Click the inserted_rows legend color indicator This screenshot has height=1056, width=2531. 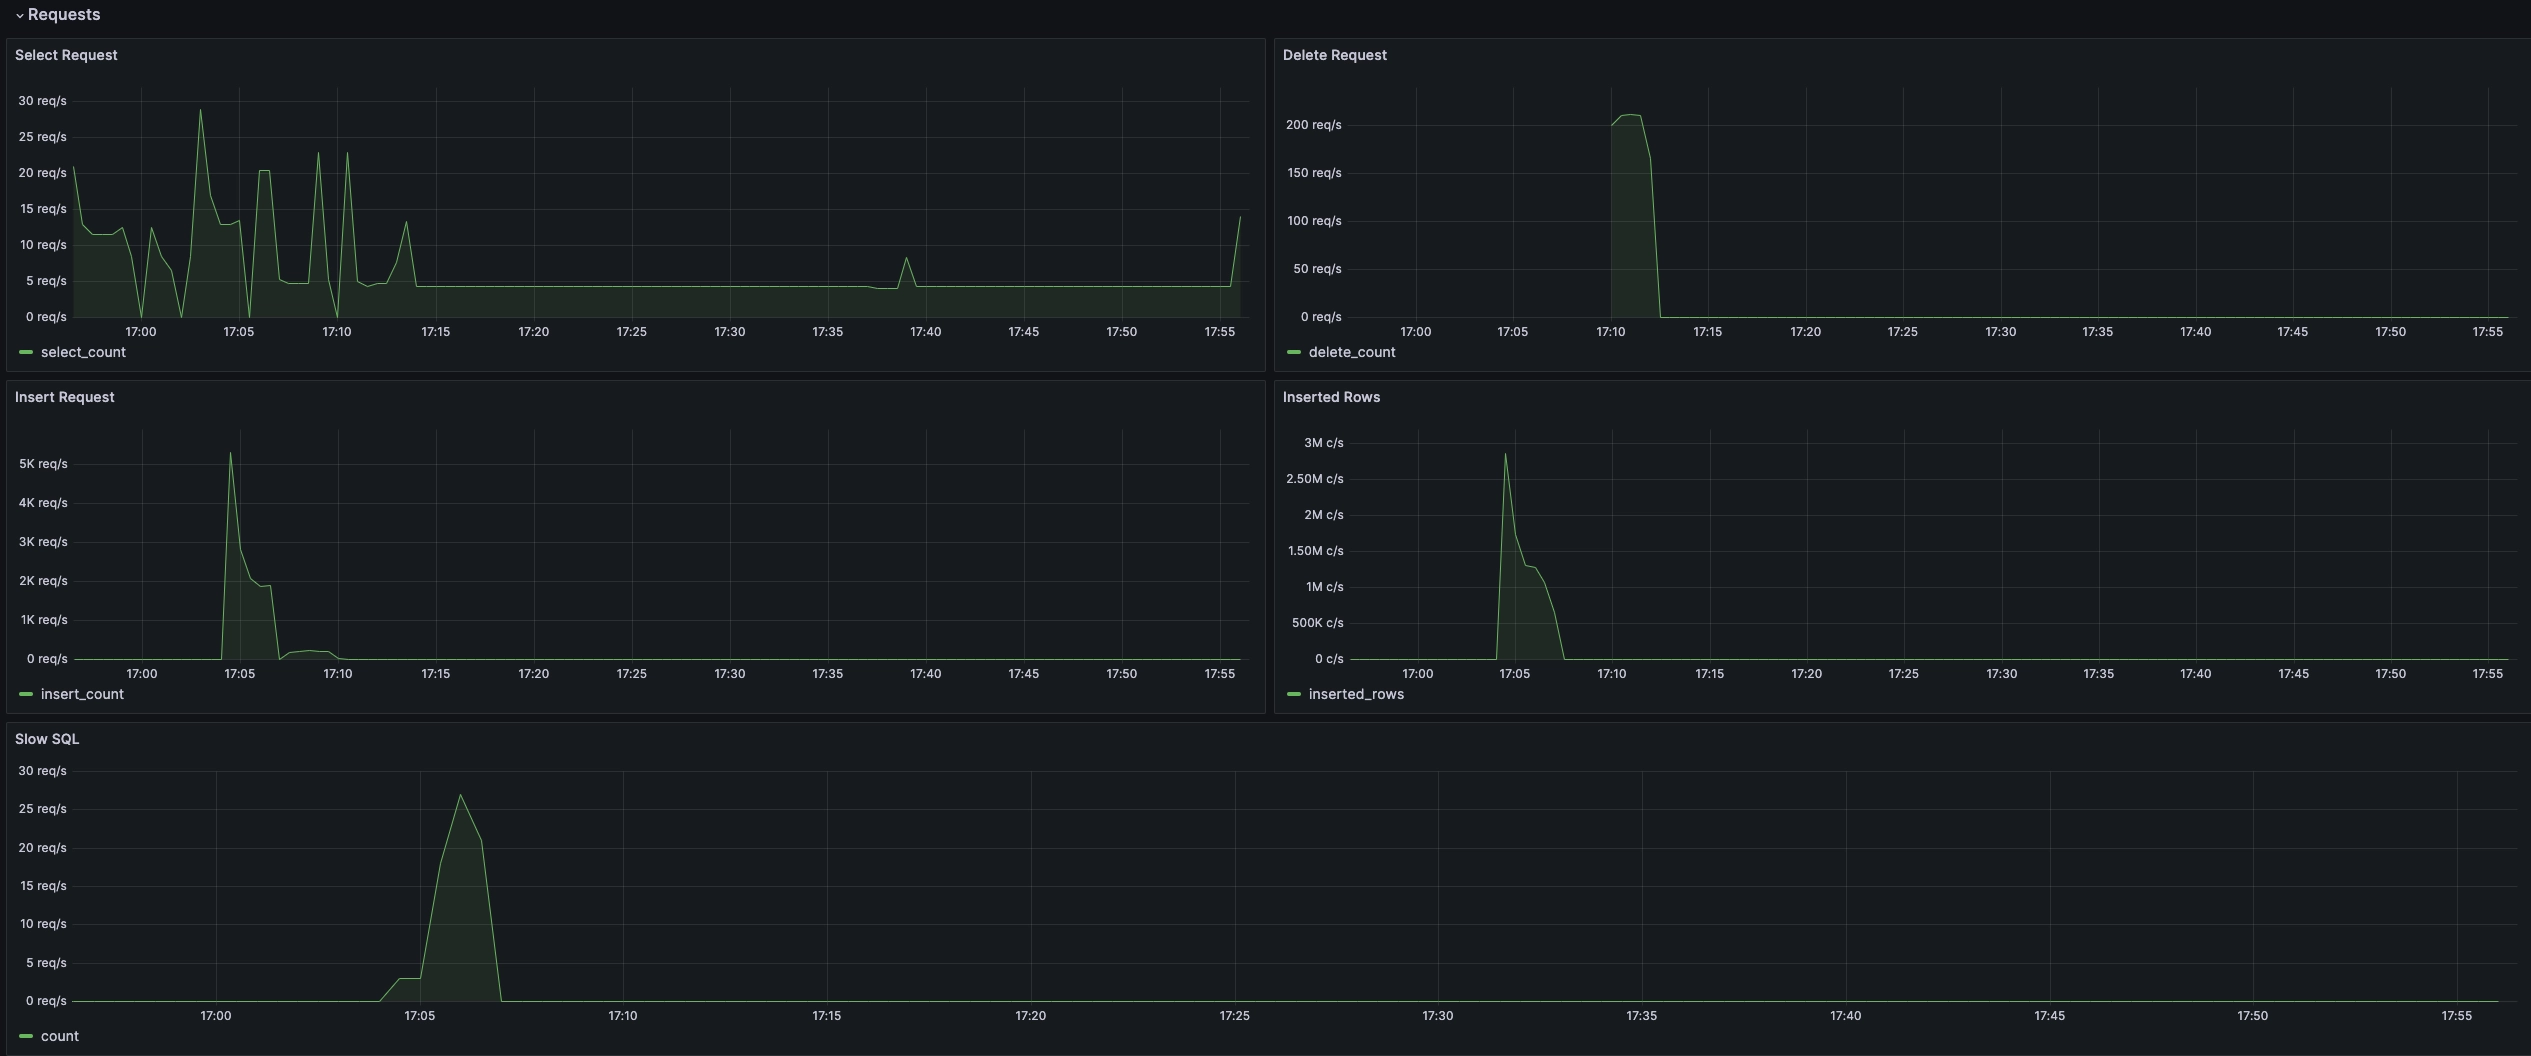coord(1294,694)
